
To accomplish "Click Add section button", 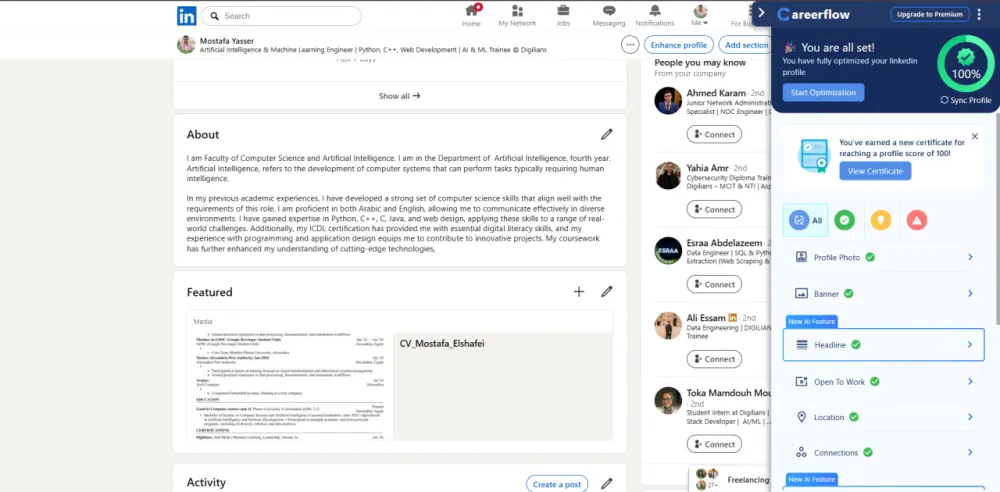I will pos(746,45).
